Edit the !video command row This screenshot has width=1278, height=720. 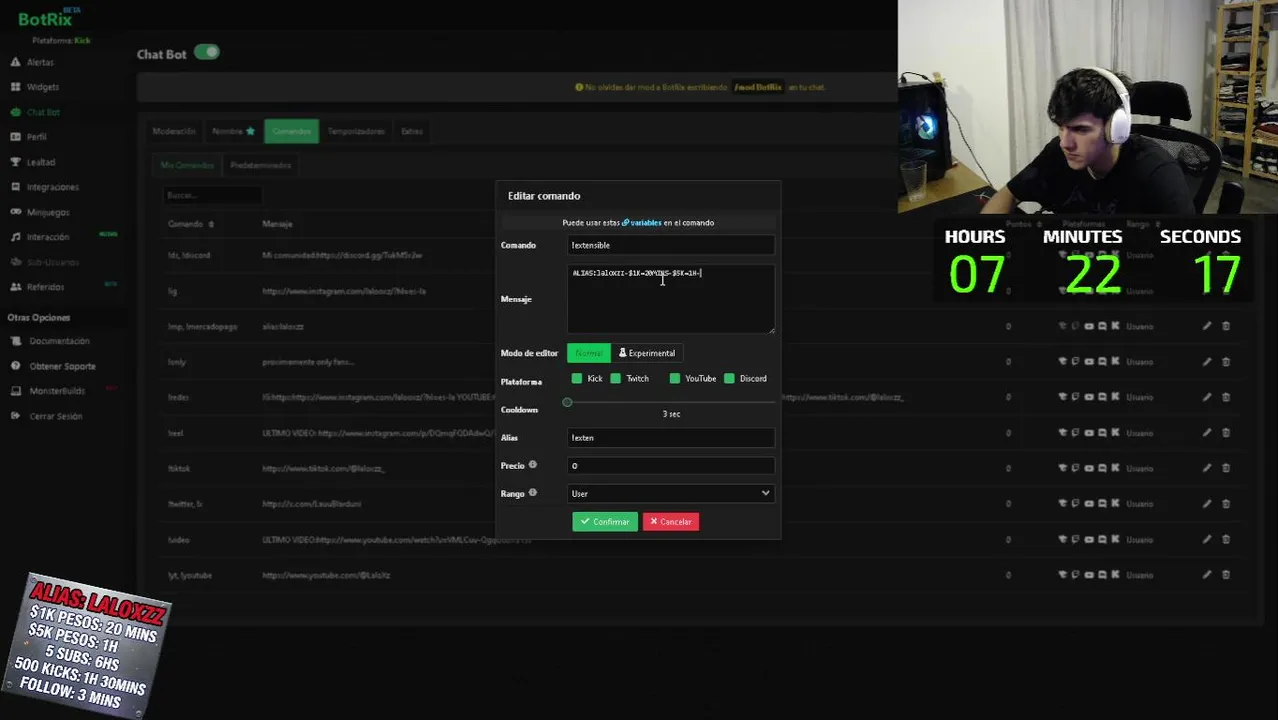coord(1207,539)
